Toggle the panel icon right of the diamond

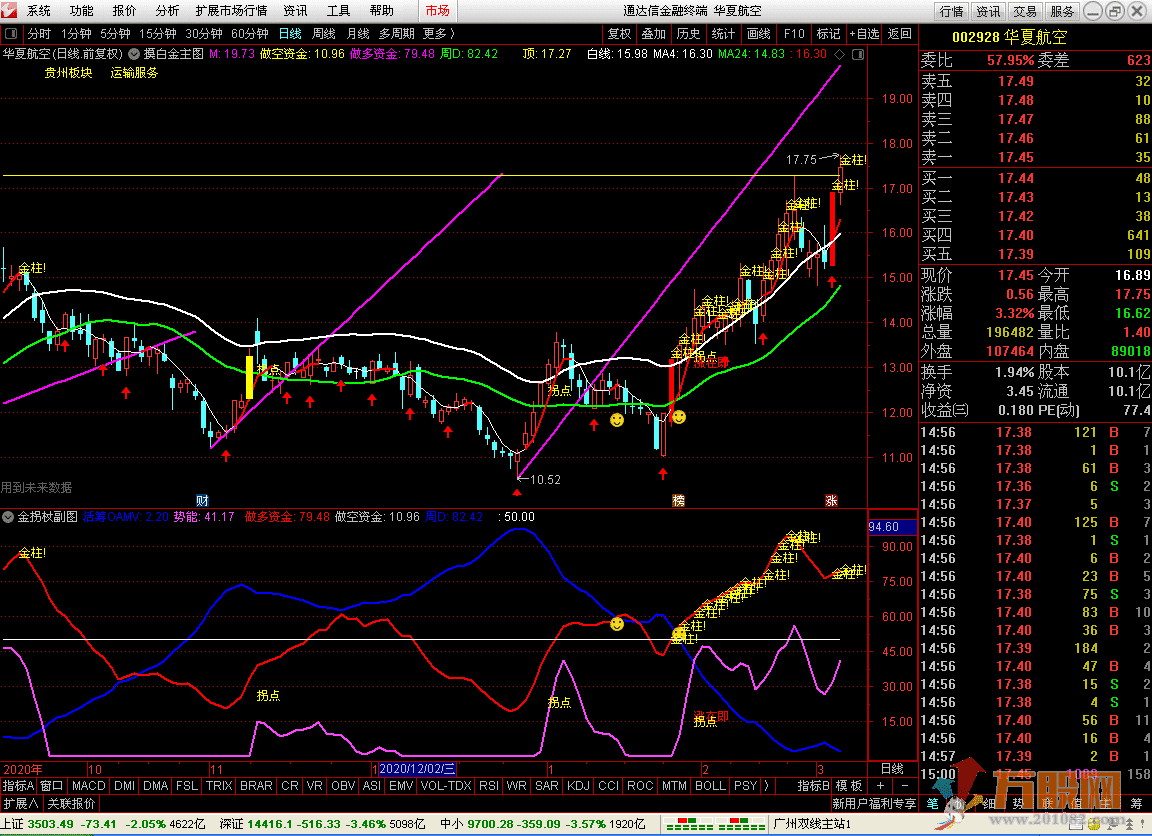click(x=857, y=54)
